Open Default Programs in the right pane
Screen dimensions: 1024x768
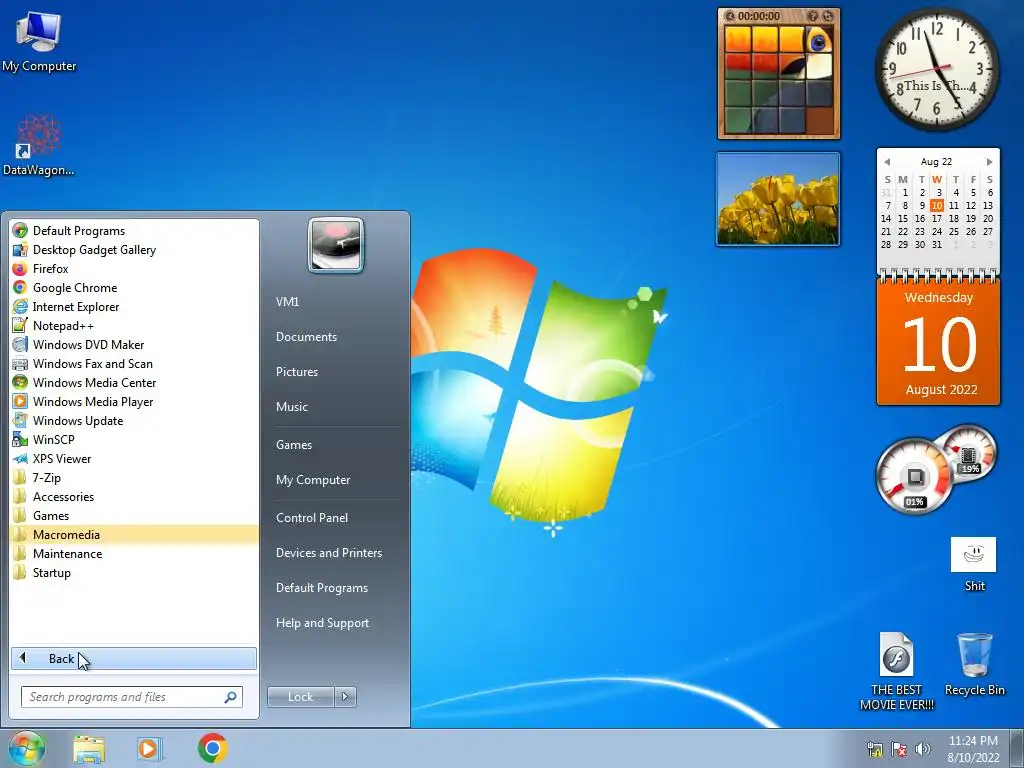[x=321, y=588]
